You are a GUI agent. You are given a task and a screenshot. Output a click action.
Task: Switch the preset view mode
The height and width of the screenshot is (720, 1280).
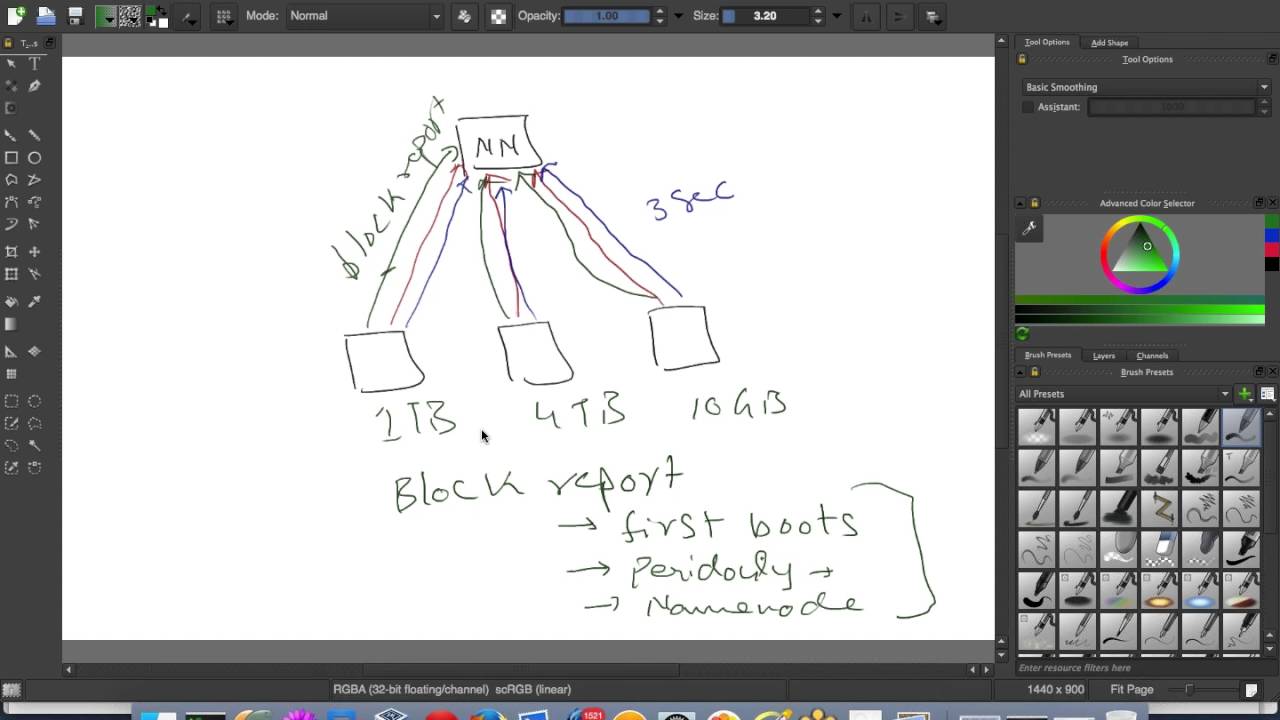(x=1267, y=394)
